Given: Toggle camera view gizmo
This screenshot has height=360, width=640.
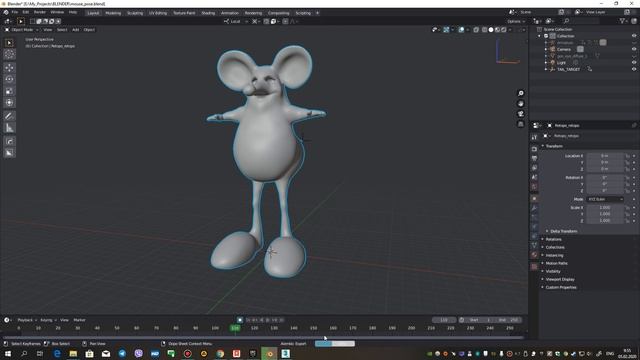Looking at the screenshot, I should [x=520, y=114].
